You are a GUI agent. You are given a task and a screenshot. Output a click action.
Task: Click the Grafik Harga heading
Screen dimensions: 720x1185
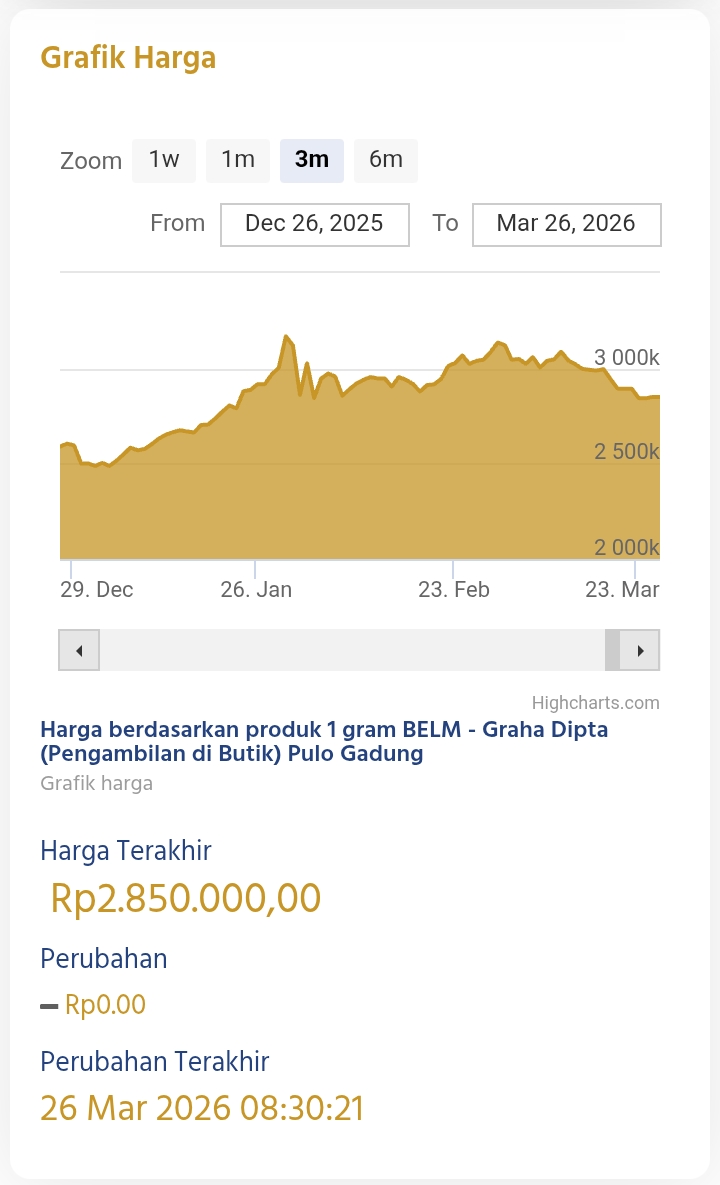128,58
